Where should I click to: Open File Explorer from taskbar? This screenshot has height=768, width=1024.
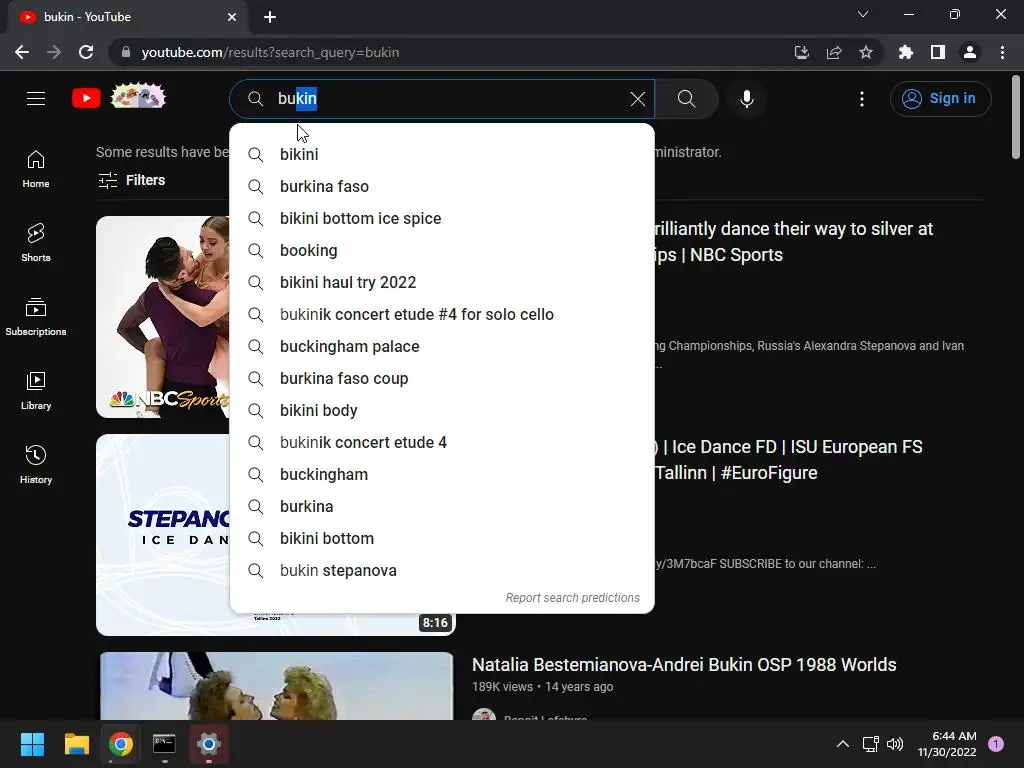pyautogui.click(x=76, y=744)
